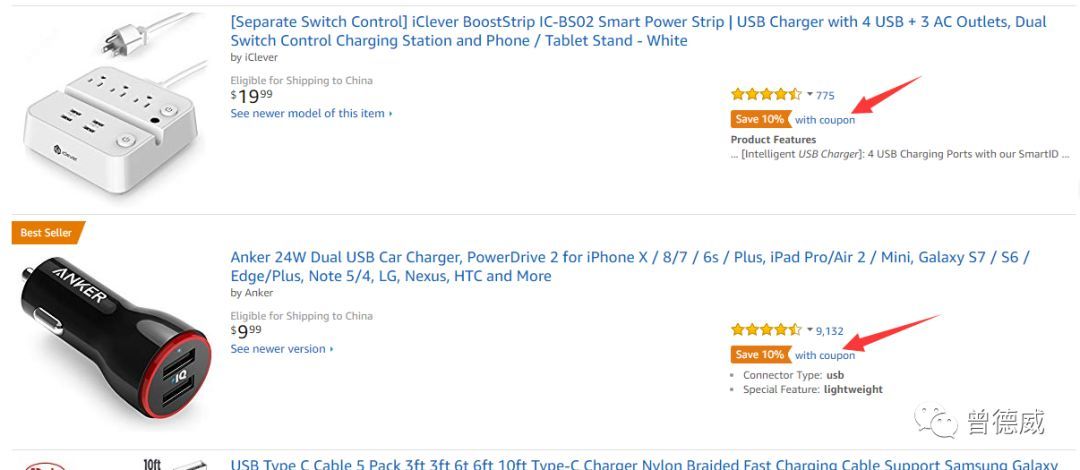Click 'with coupon' link for the Anker charger
The height and width of the screenshot is (470, 1080).
pos(825,356)
